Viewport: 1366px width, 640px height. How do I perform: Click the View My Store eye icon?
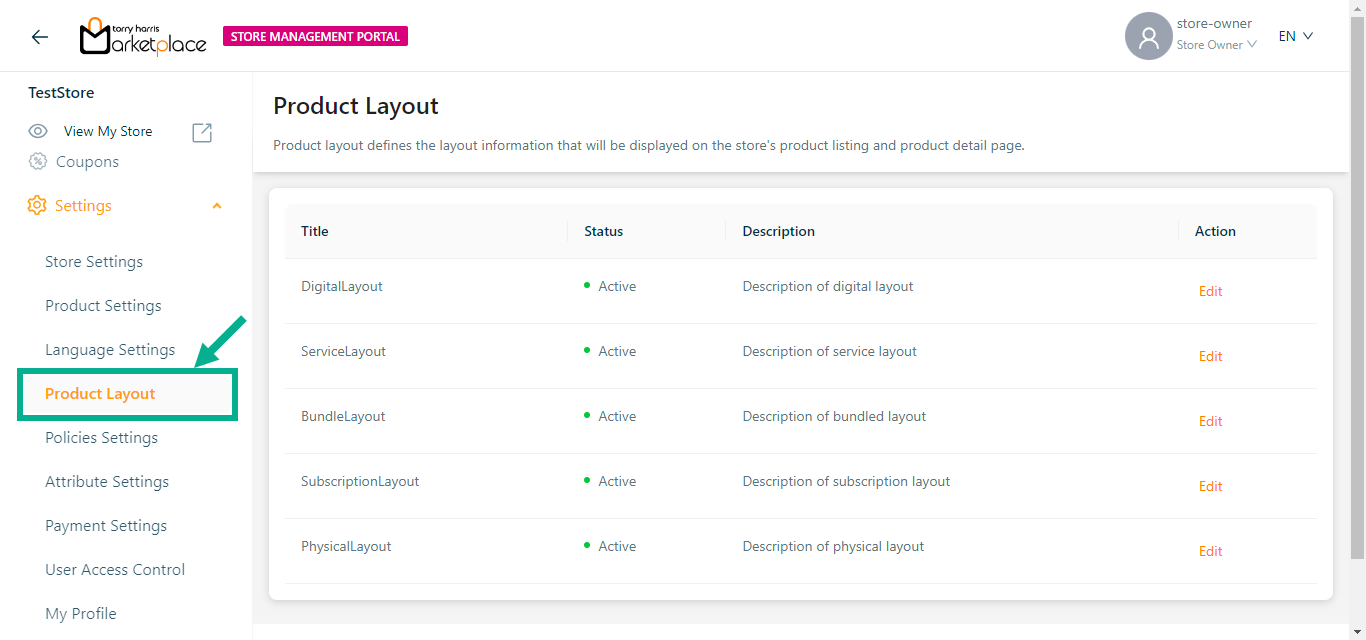click(x=38, y=131)
